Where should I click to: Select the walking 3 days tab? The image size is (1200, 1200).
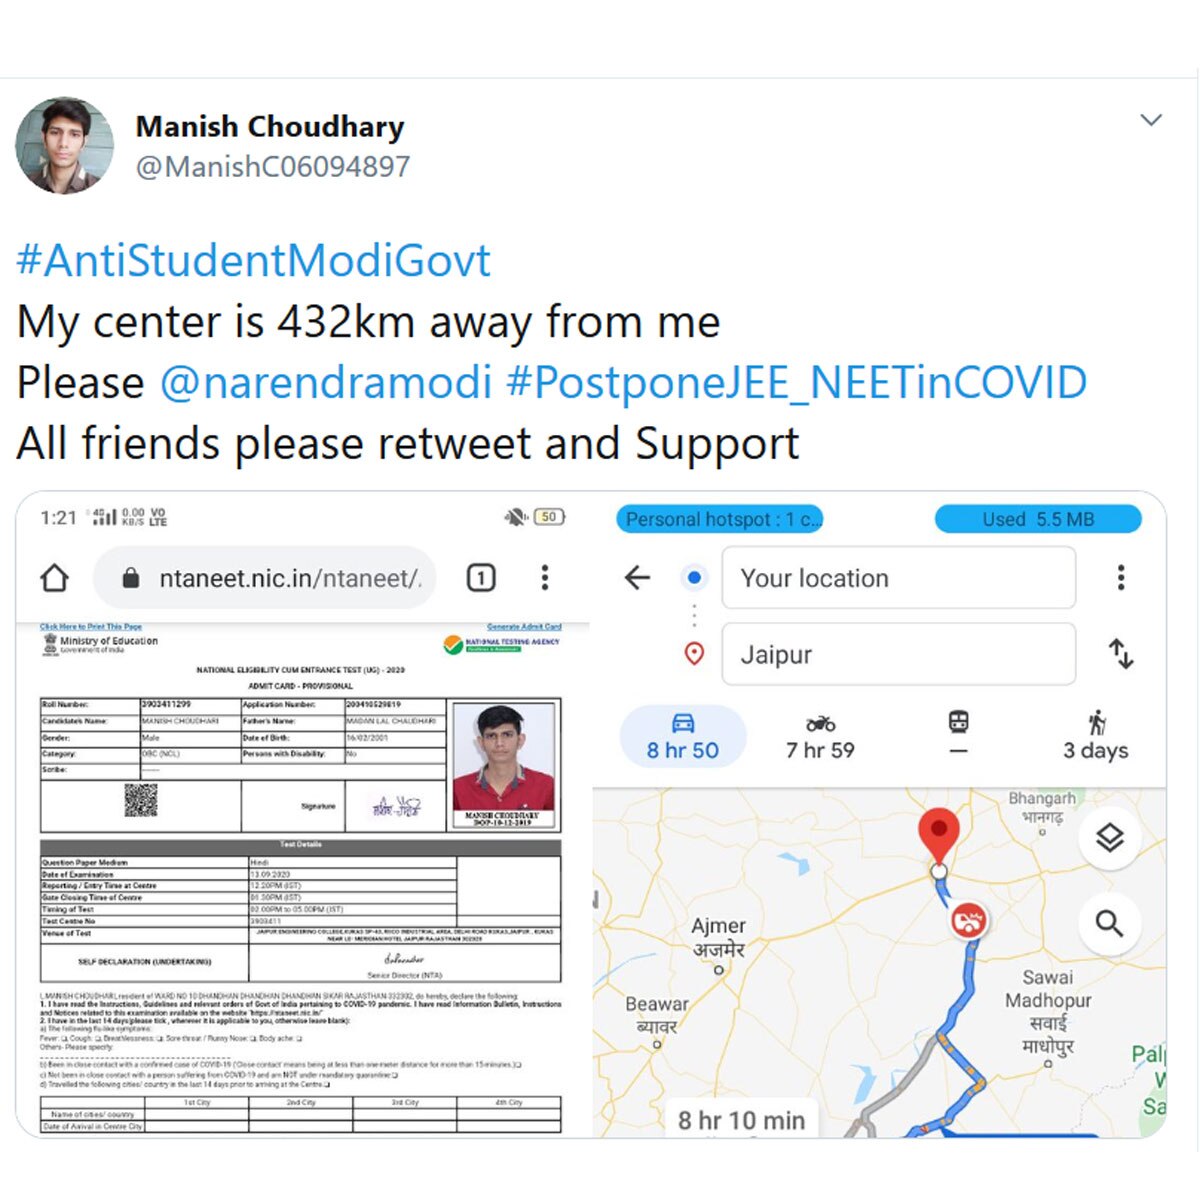point(1096,737)
